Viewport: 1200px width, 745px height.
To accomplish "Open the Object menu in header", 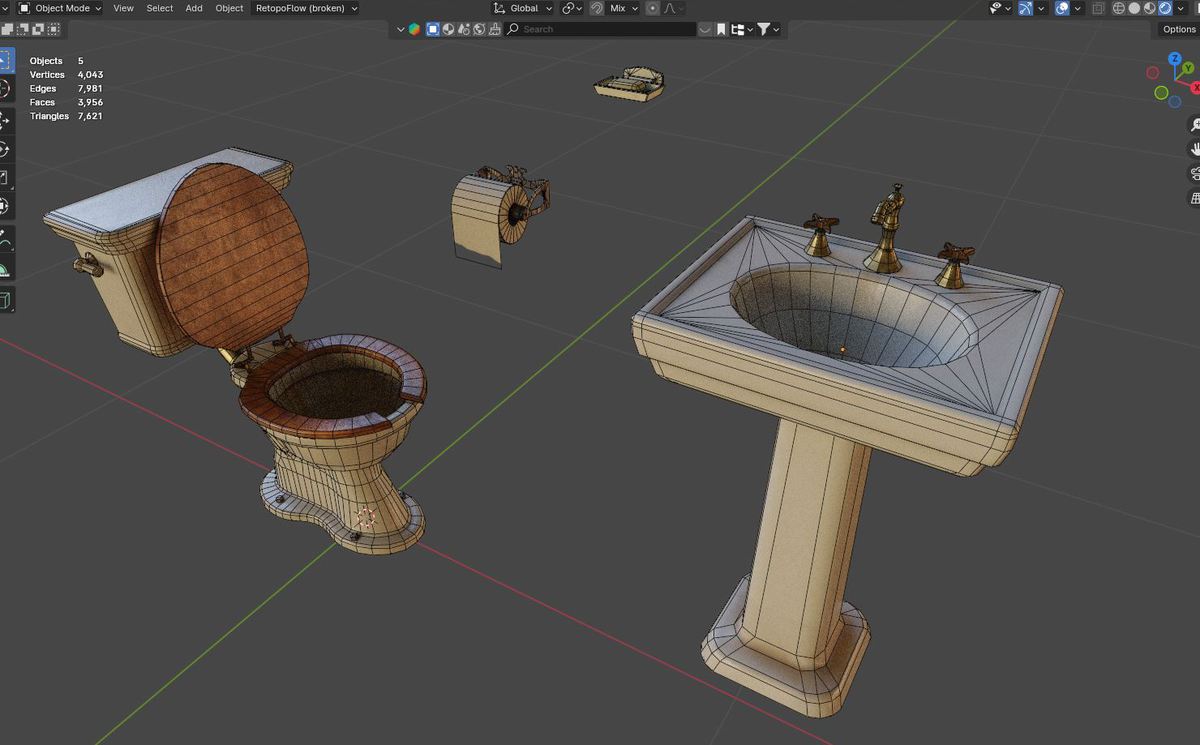I will (x=229, y=8).
